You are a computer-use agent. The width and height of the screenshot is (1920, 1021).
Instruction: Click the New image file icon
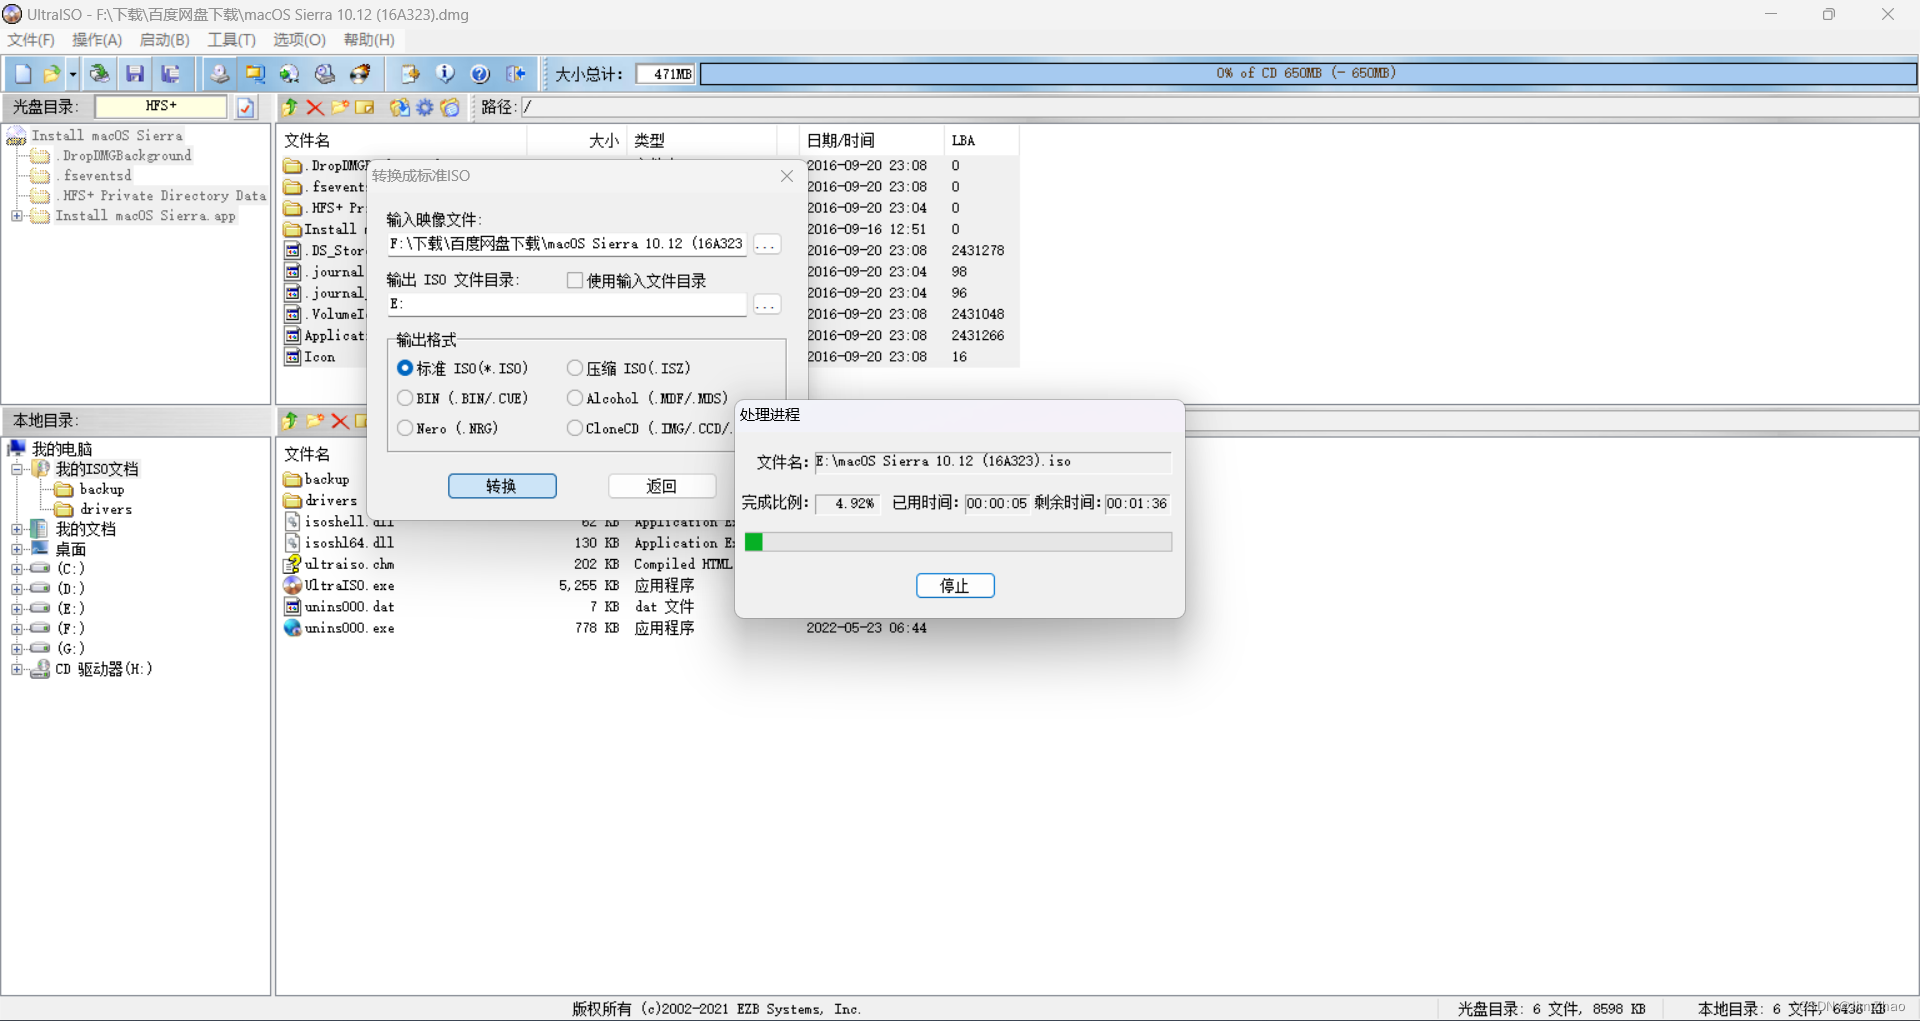[x=23, y=74]
